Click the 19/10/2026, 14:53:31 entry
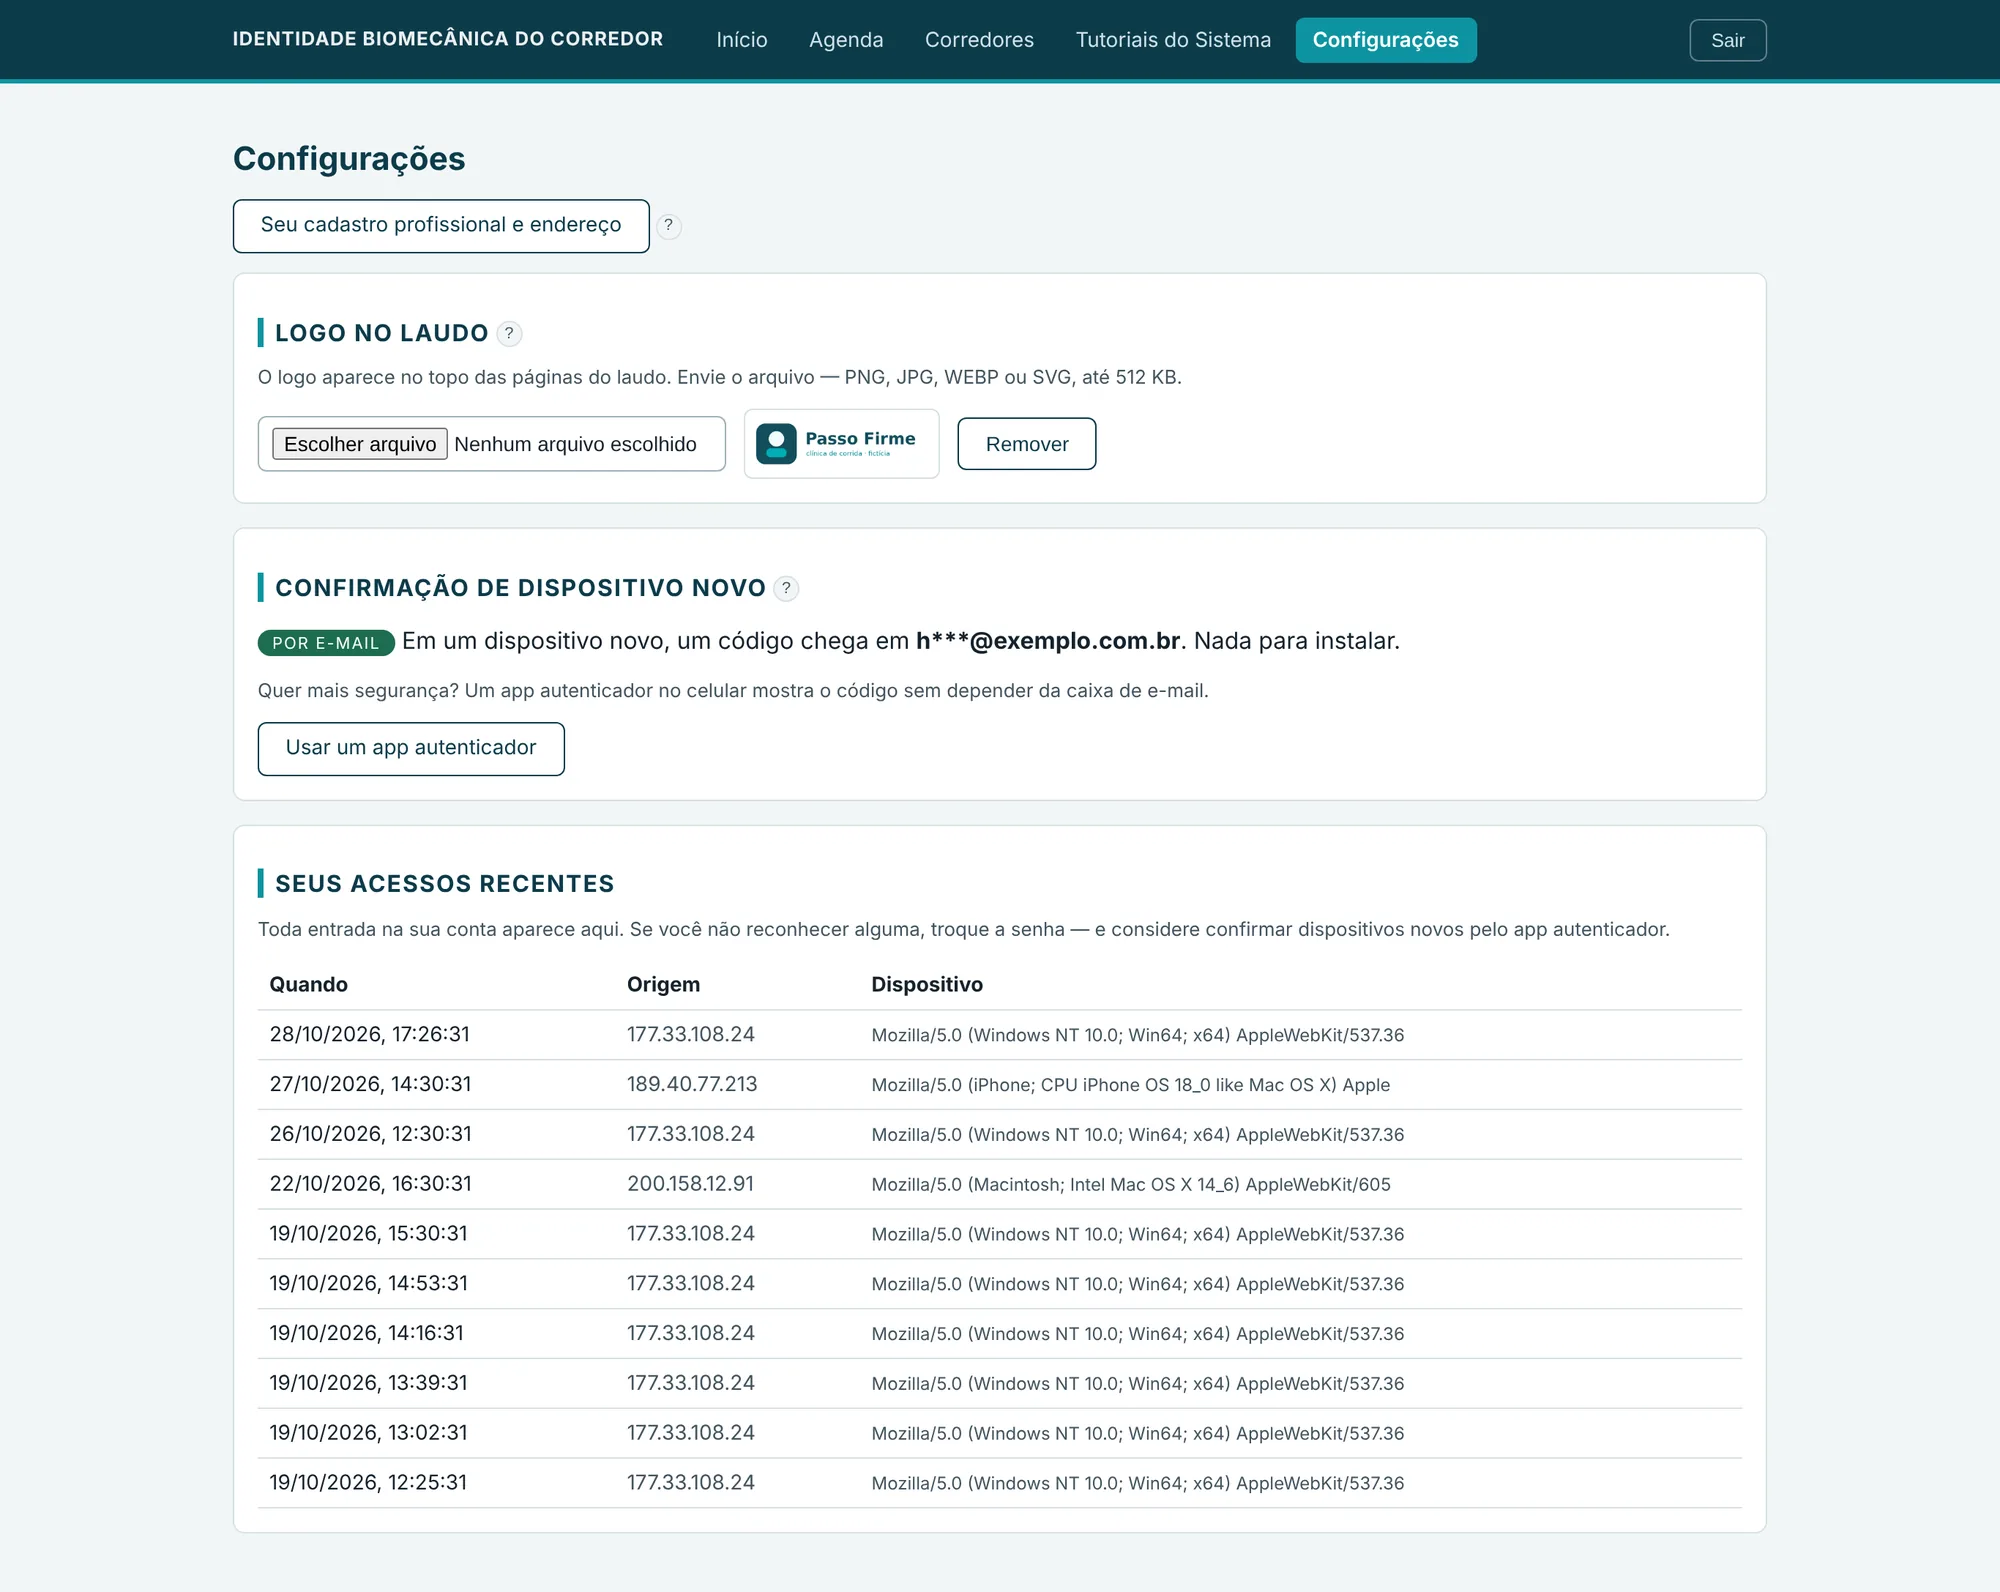This screenshot has width=2000, height=1592. pyautogui.click(x=1000, y=1284)
